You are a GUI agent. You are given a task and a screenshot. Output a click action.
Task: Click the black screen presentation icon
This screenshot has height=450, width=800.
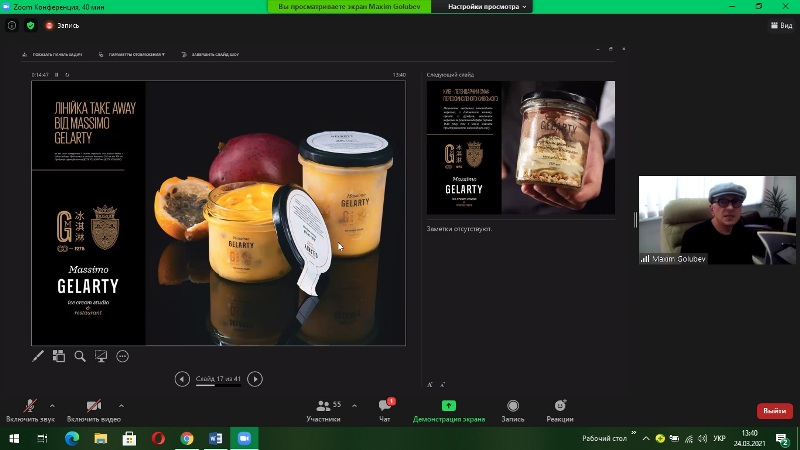pos(101,355)
